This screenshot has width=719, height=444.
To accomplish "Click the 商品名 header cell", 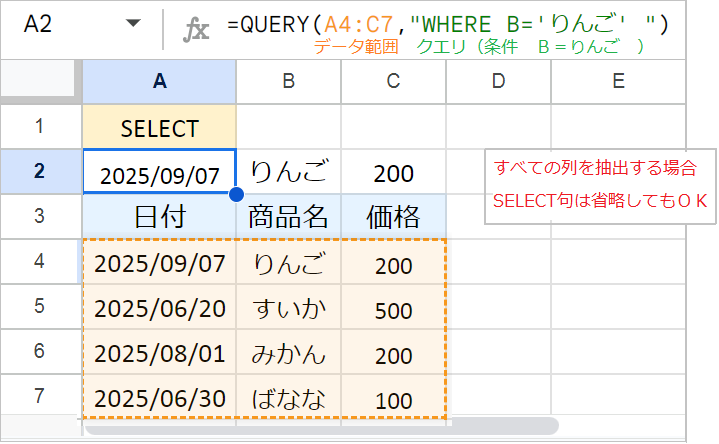I will pos(288,216).
